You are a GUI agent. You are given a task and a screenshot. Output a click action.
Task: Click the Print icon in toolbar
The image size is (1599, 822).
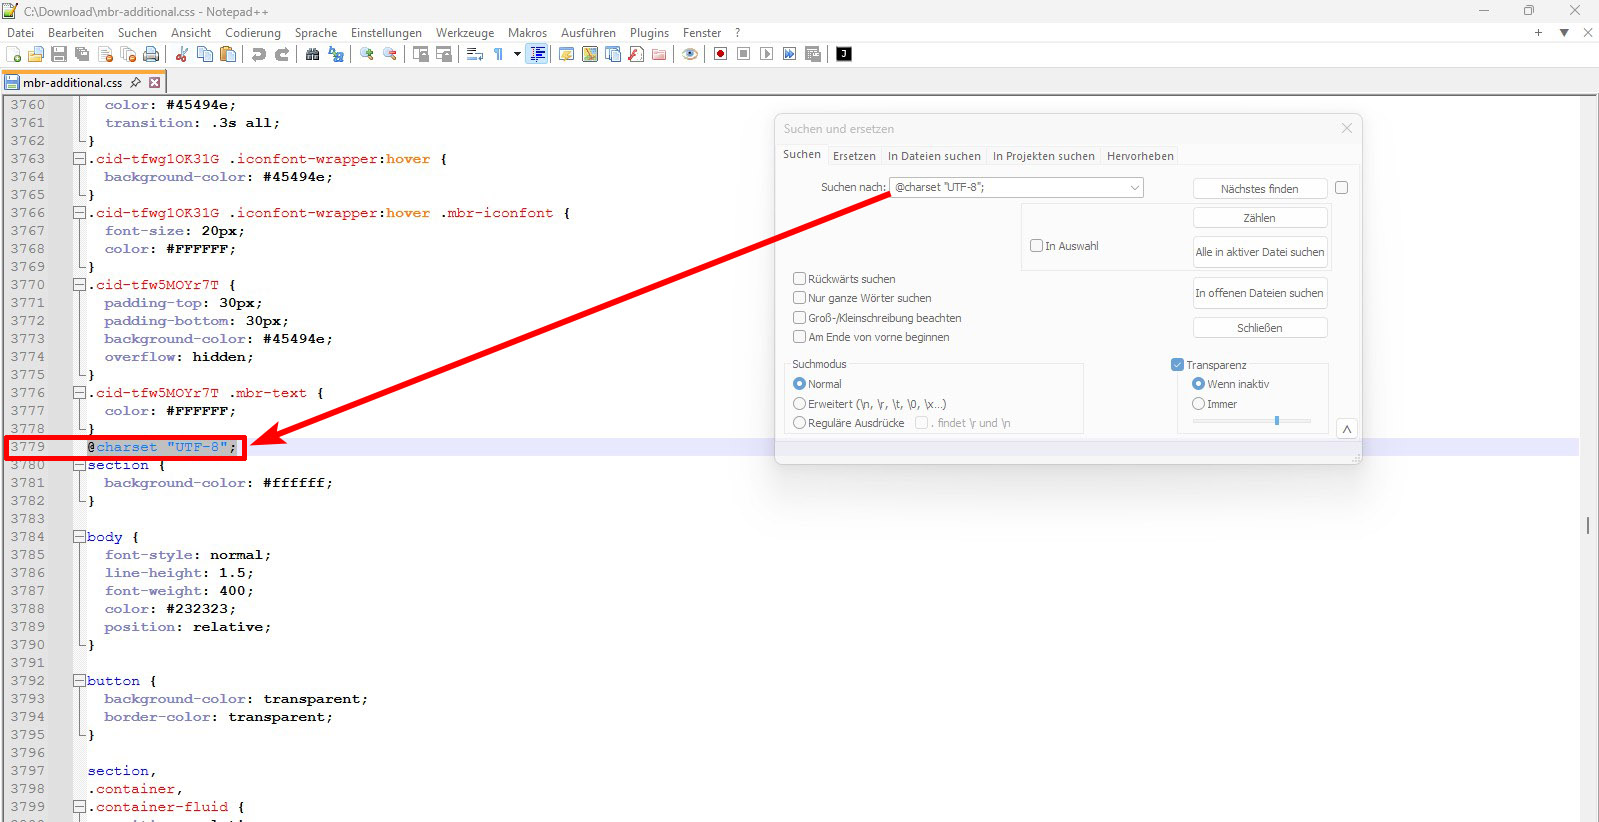(x=151, y=54)
